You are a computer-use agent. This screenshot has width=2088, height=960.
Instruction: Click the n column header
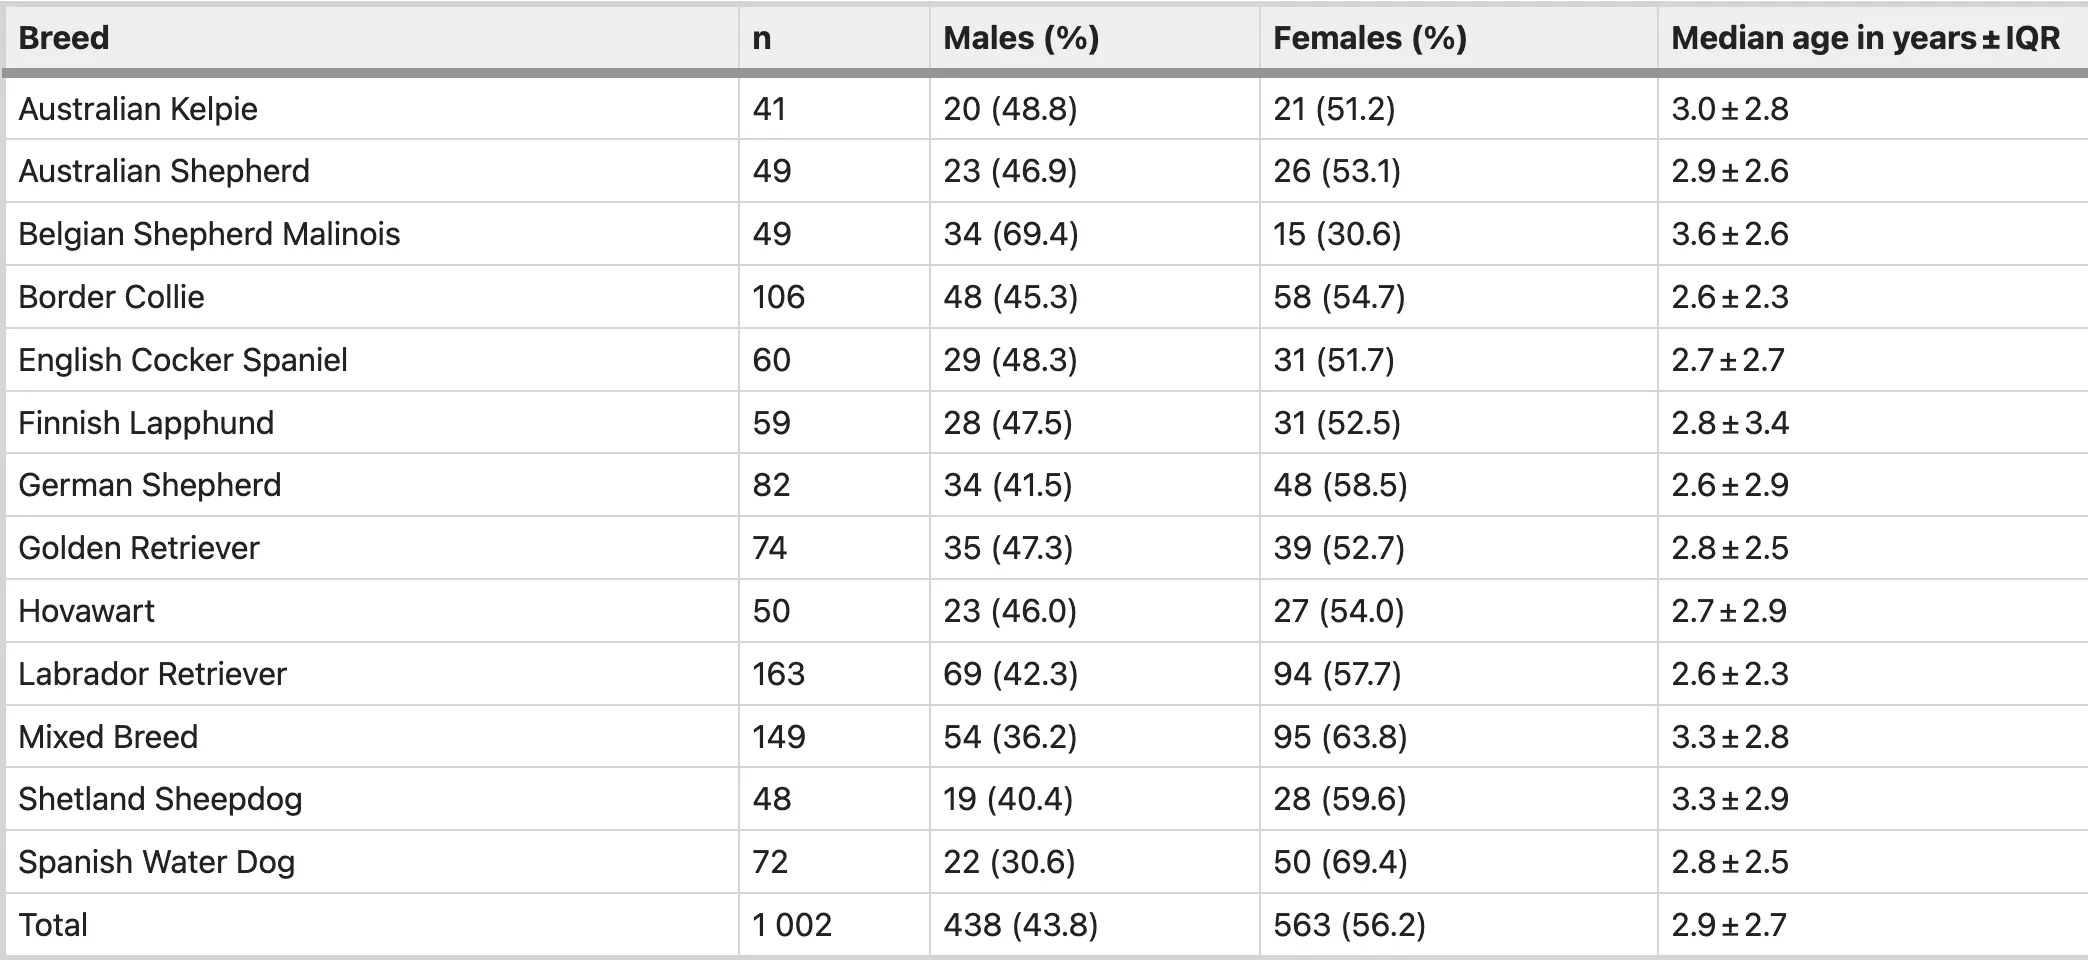(762, 39)
